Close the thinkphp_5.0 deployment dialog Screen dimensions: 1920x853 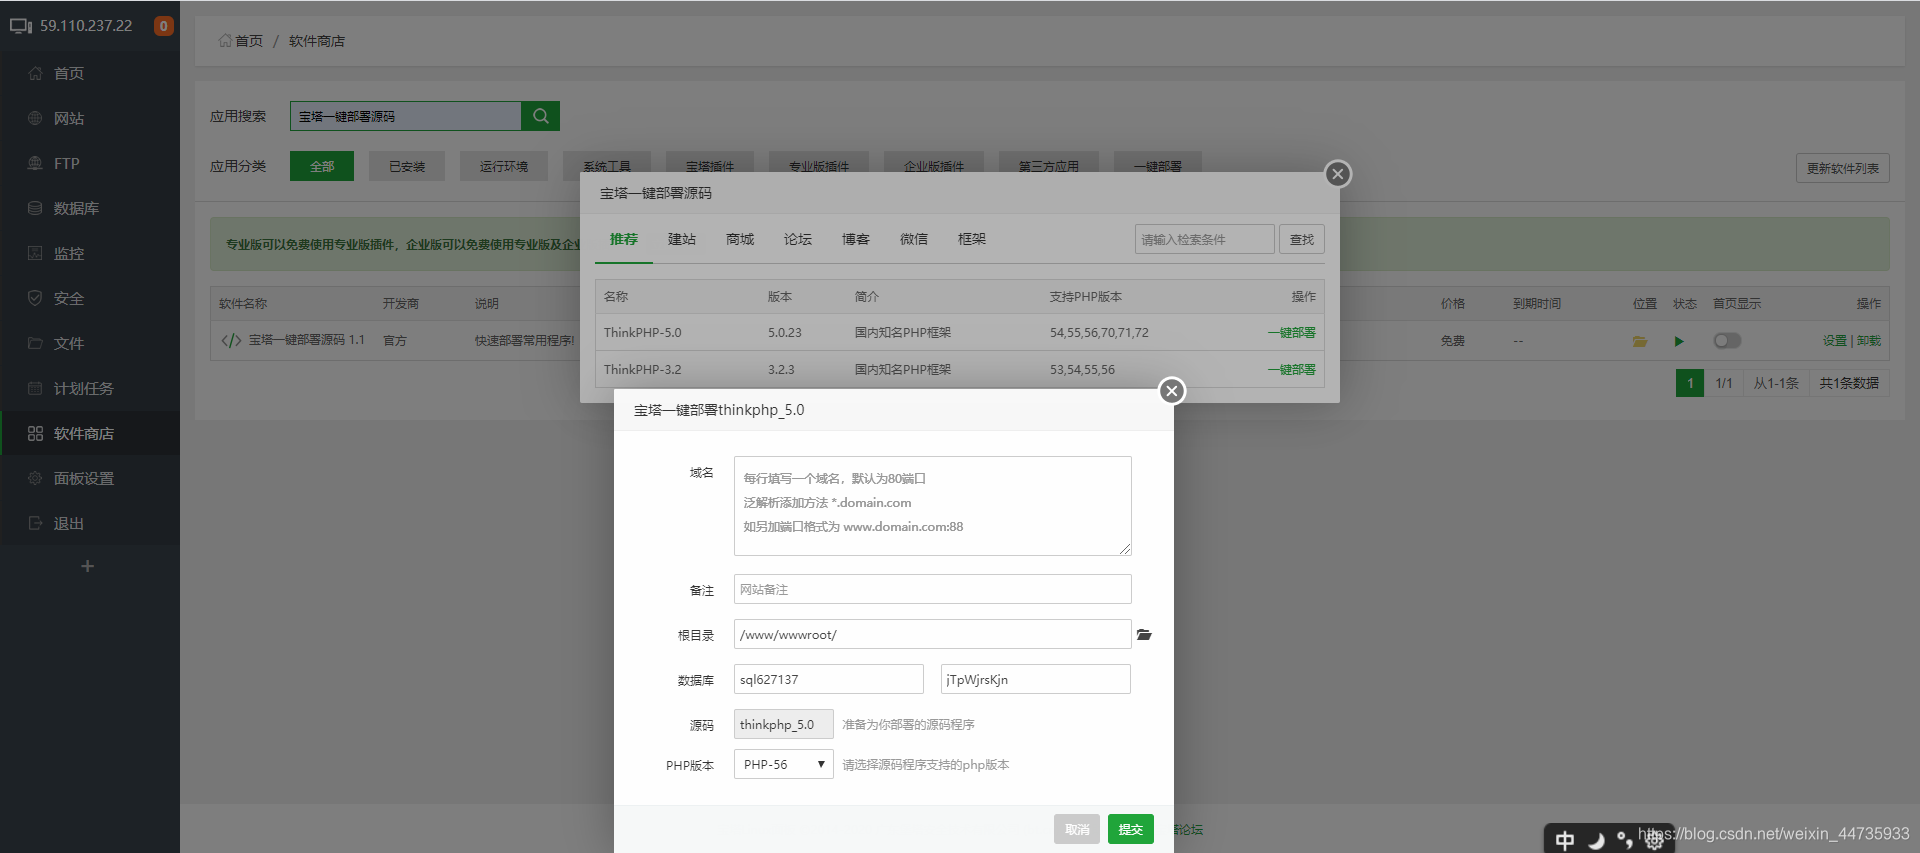(1172, 391)
